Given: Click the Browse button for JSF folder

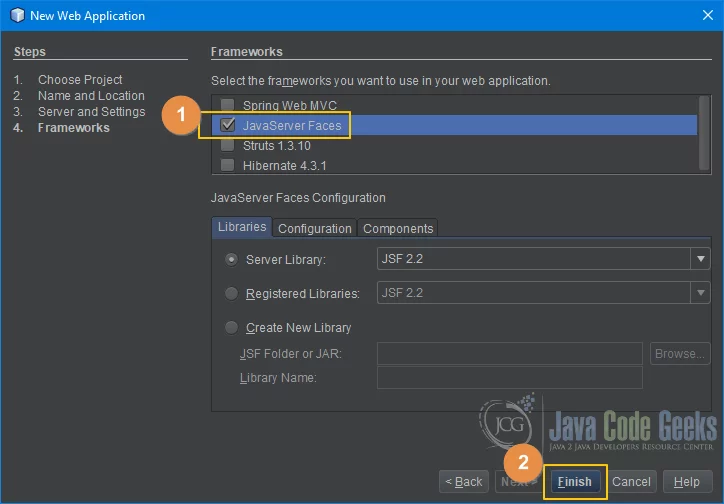Looking at the screenshot, I should tap(680, 354).
